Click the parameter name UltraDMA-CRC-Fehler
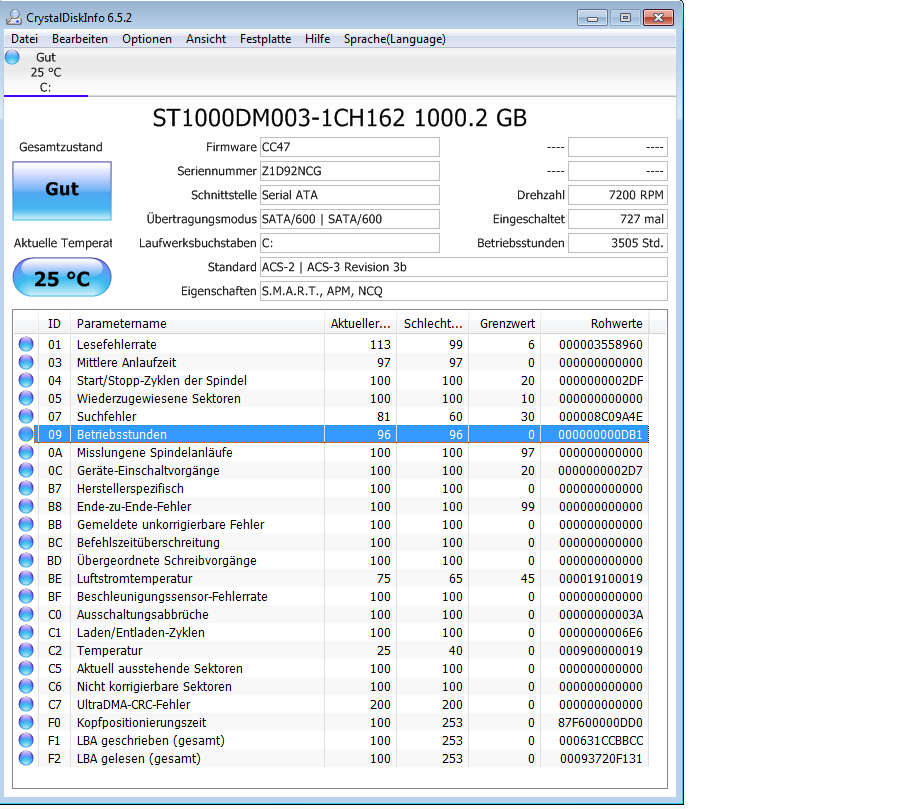This screenshot has width=913, height=809. [133, 705]
